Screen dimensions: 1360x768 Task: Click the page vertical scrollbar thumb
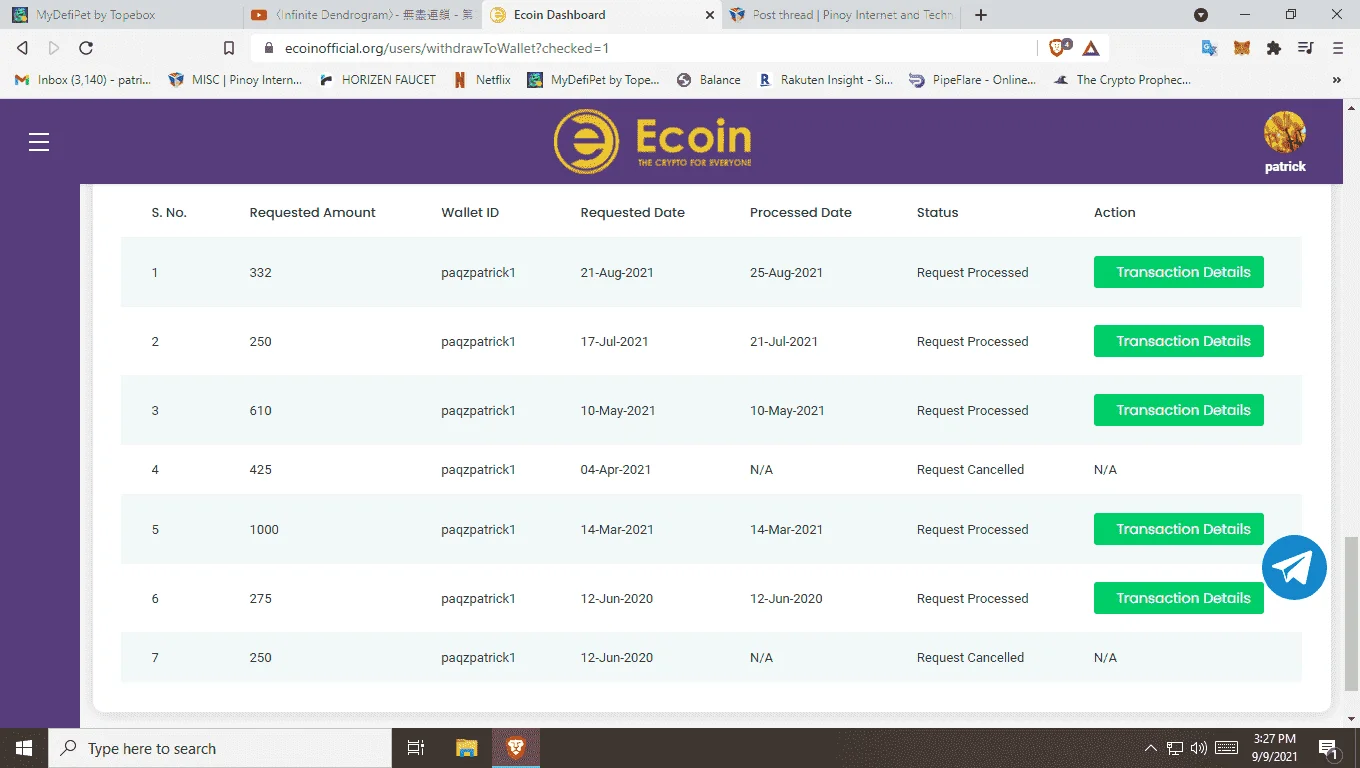point(1351,615)
